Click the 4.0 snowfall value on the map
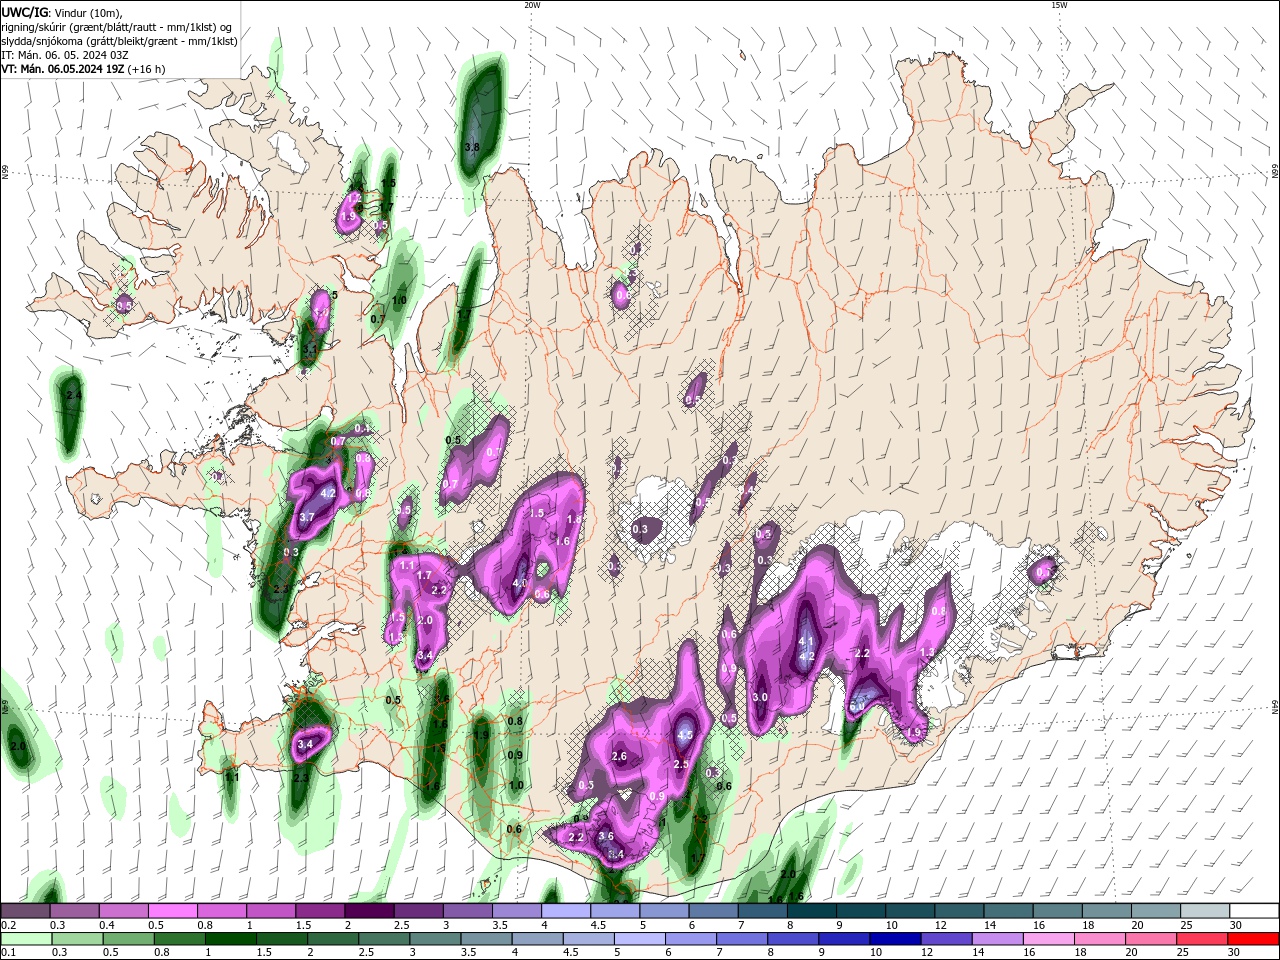The height and width of the screenshot is (960, 1280). pyautogui.click(x=519, y=583)
